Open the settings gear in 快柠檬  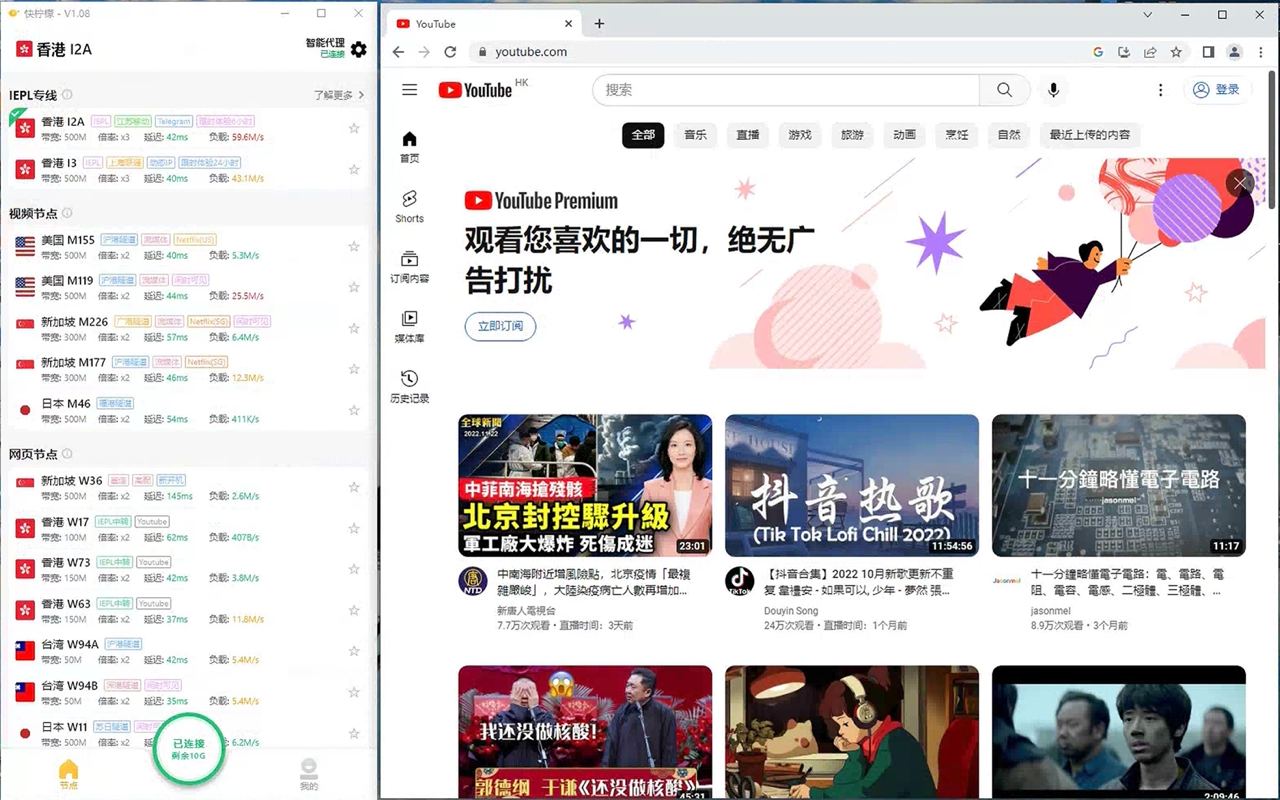click(x=358, y=47)
